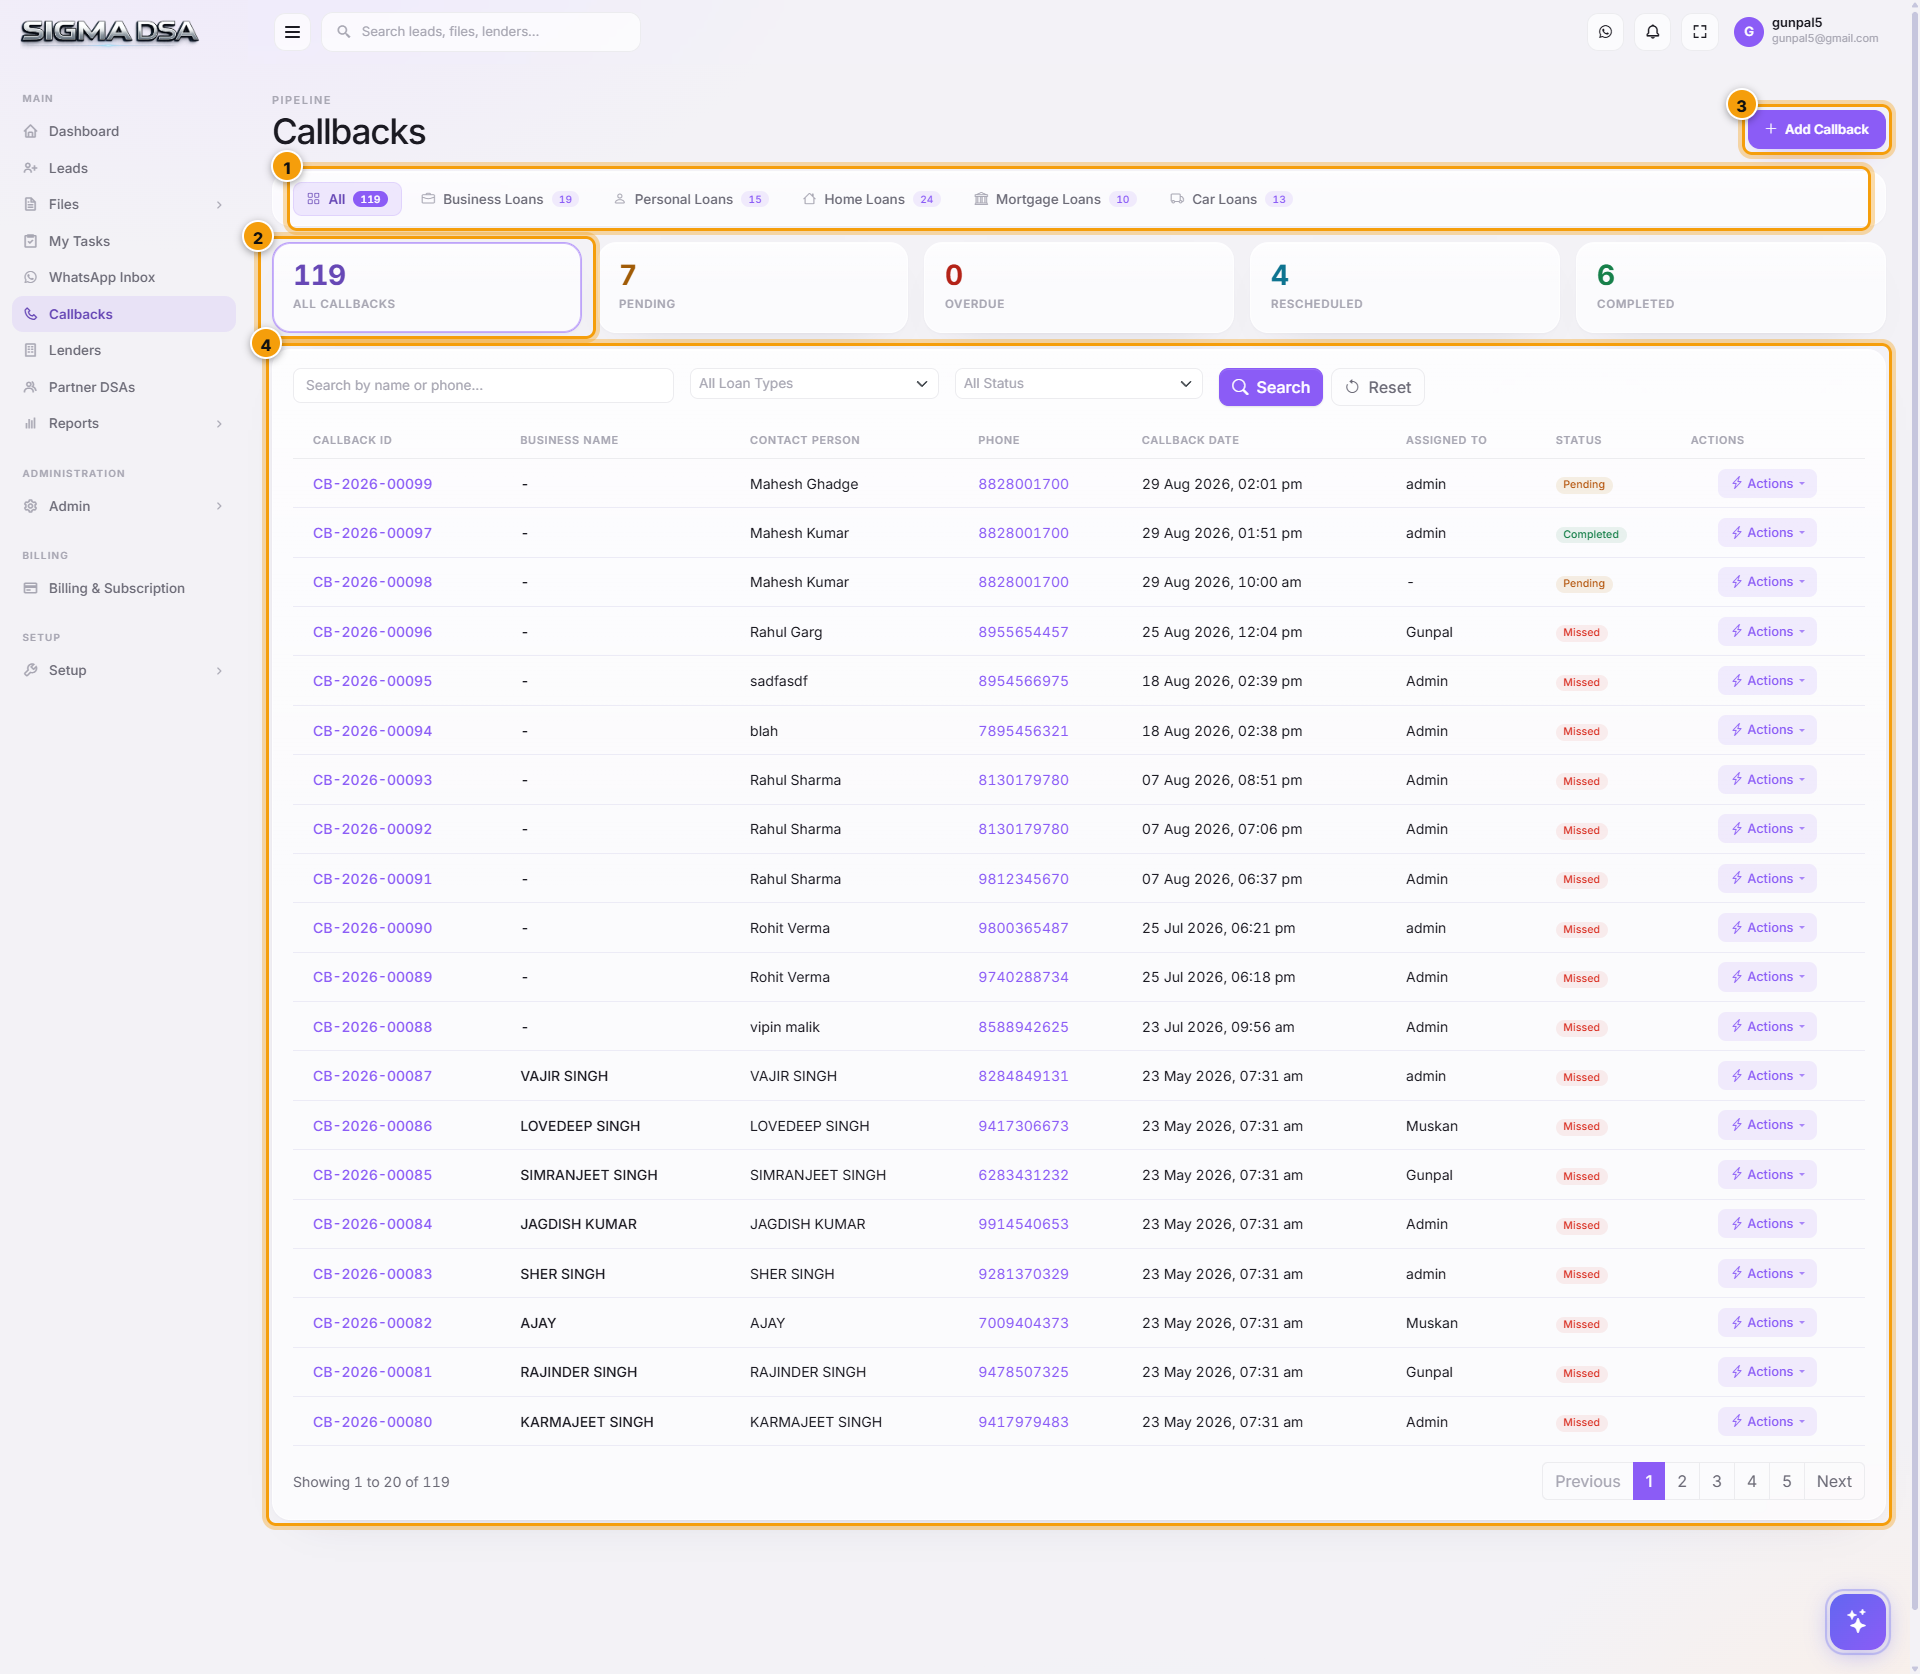The width and height of the screenshot is (1920, 1674).
Task: Click phone number 8955654457
Action: tap(1023, 632)
